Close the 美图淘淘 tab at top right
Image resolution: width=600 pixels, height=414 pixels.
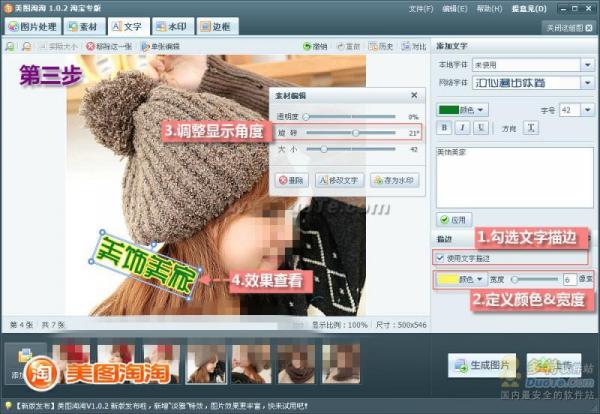pos(589,28)
